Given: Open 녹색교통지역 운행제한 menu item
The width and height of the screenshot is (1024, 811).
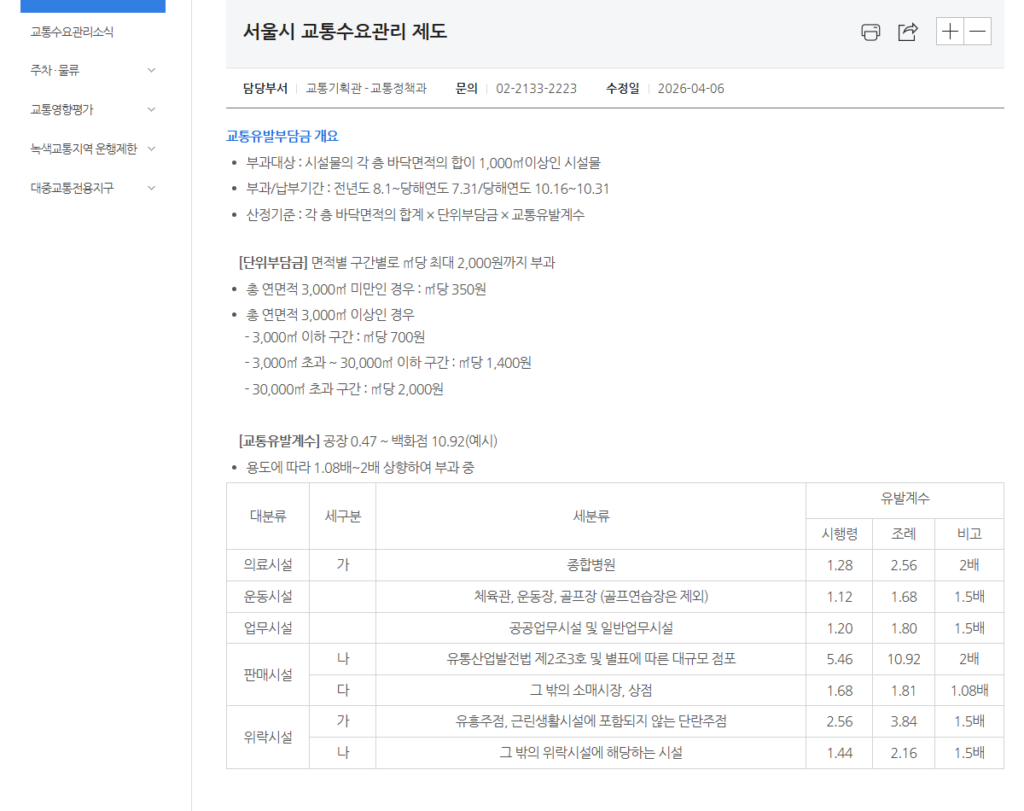Looking at the screenshot, I should click(84, 148).
